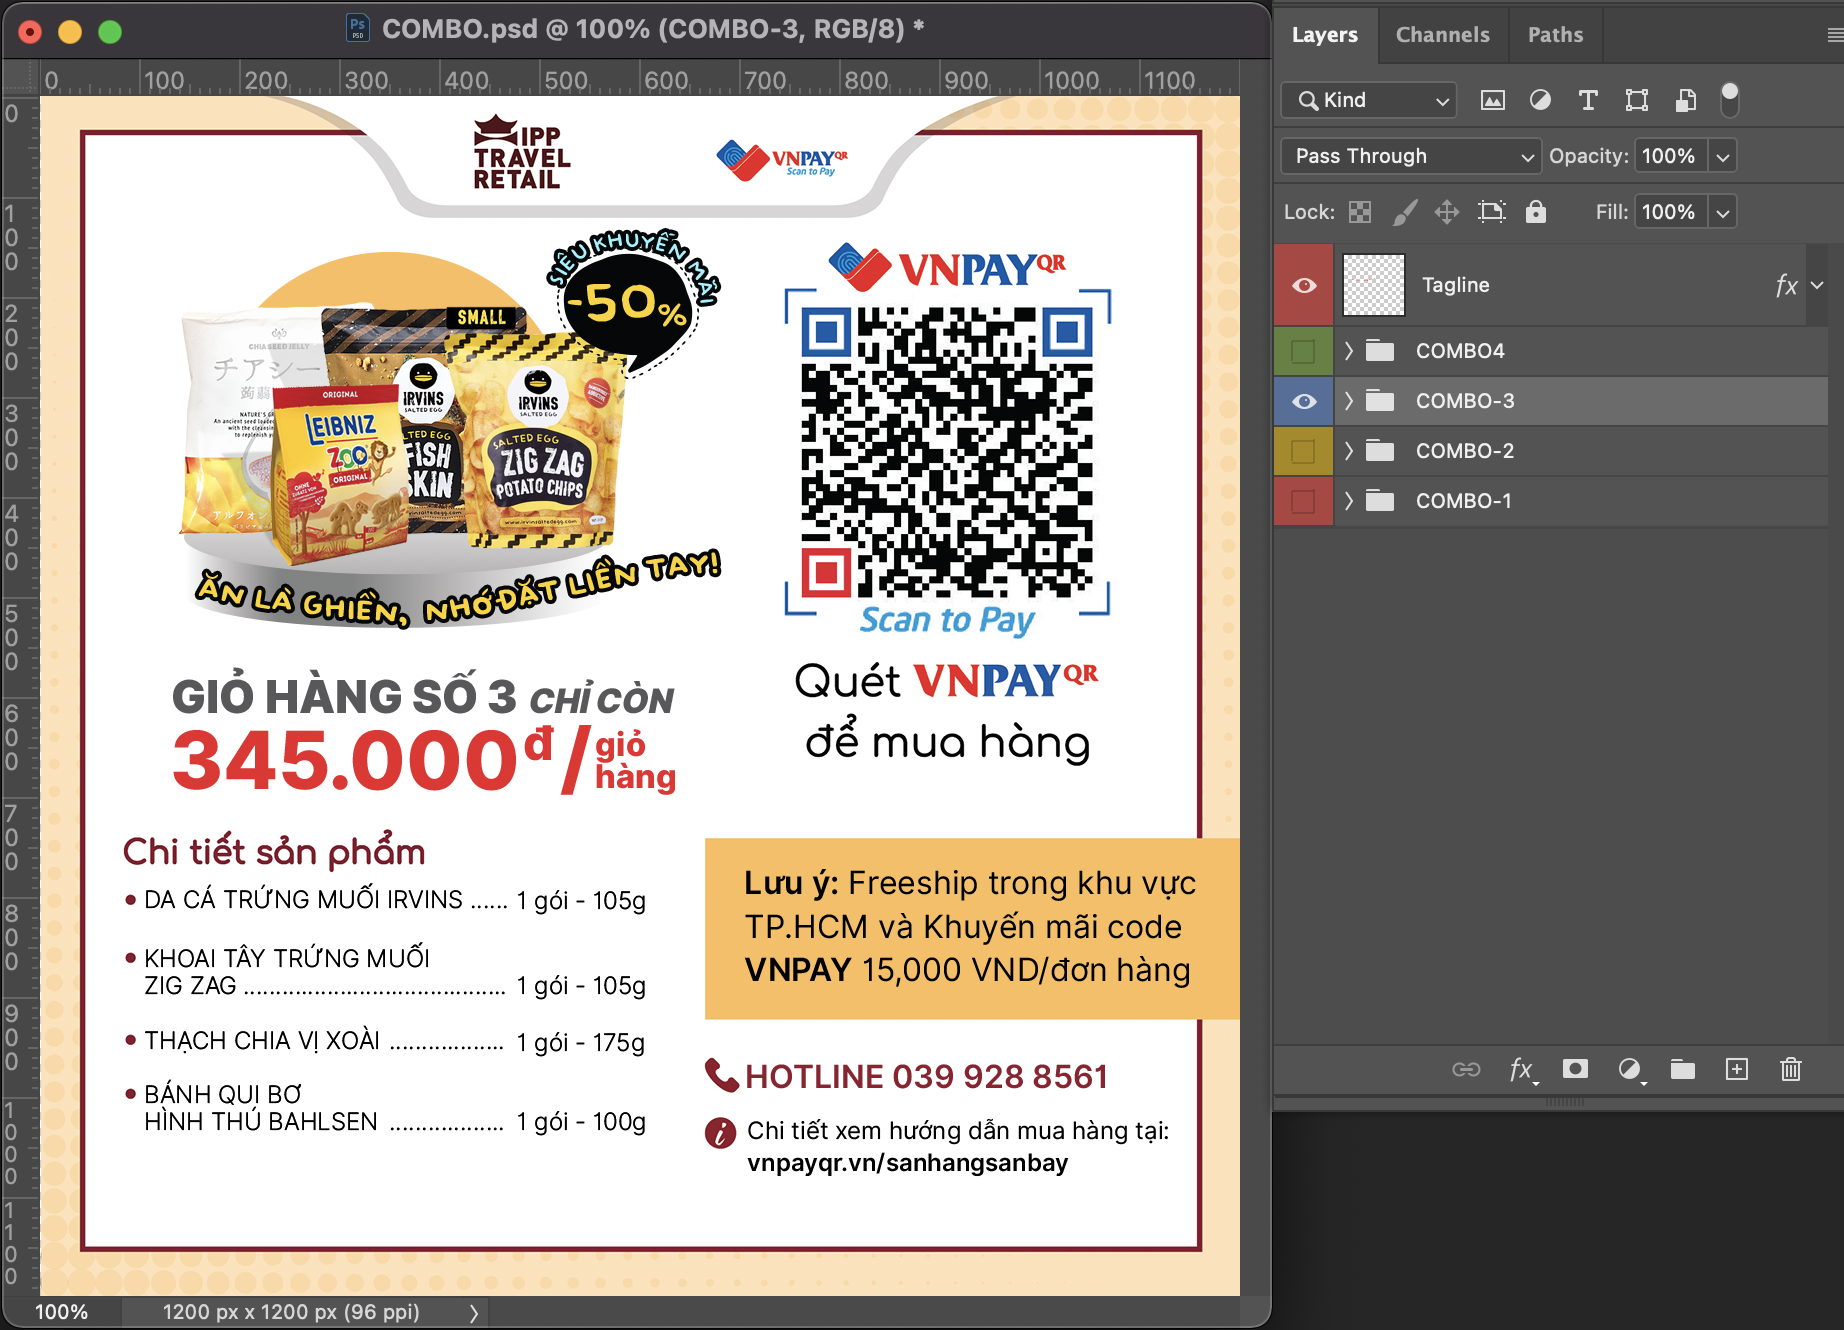Toggle layer filtering on/off switch
1844x1330 pixels.
(1729, 99)
